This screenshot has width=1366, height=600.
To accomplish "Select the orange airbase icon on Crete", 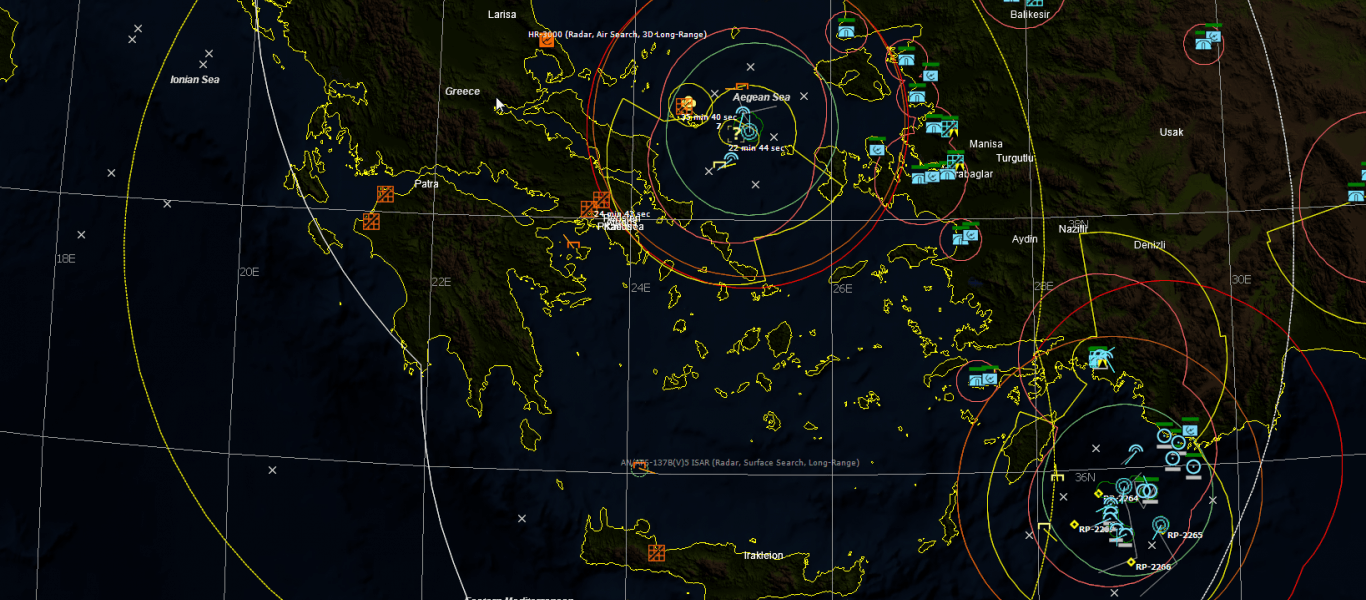I will click(657, 553).
